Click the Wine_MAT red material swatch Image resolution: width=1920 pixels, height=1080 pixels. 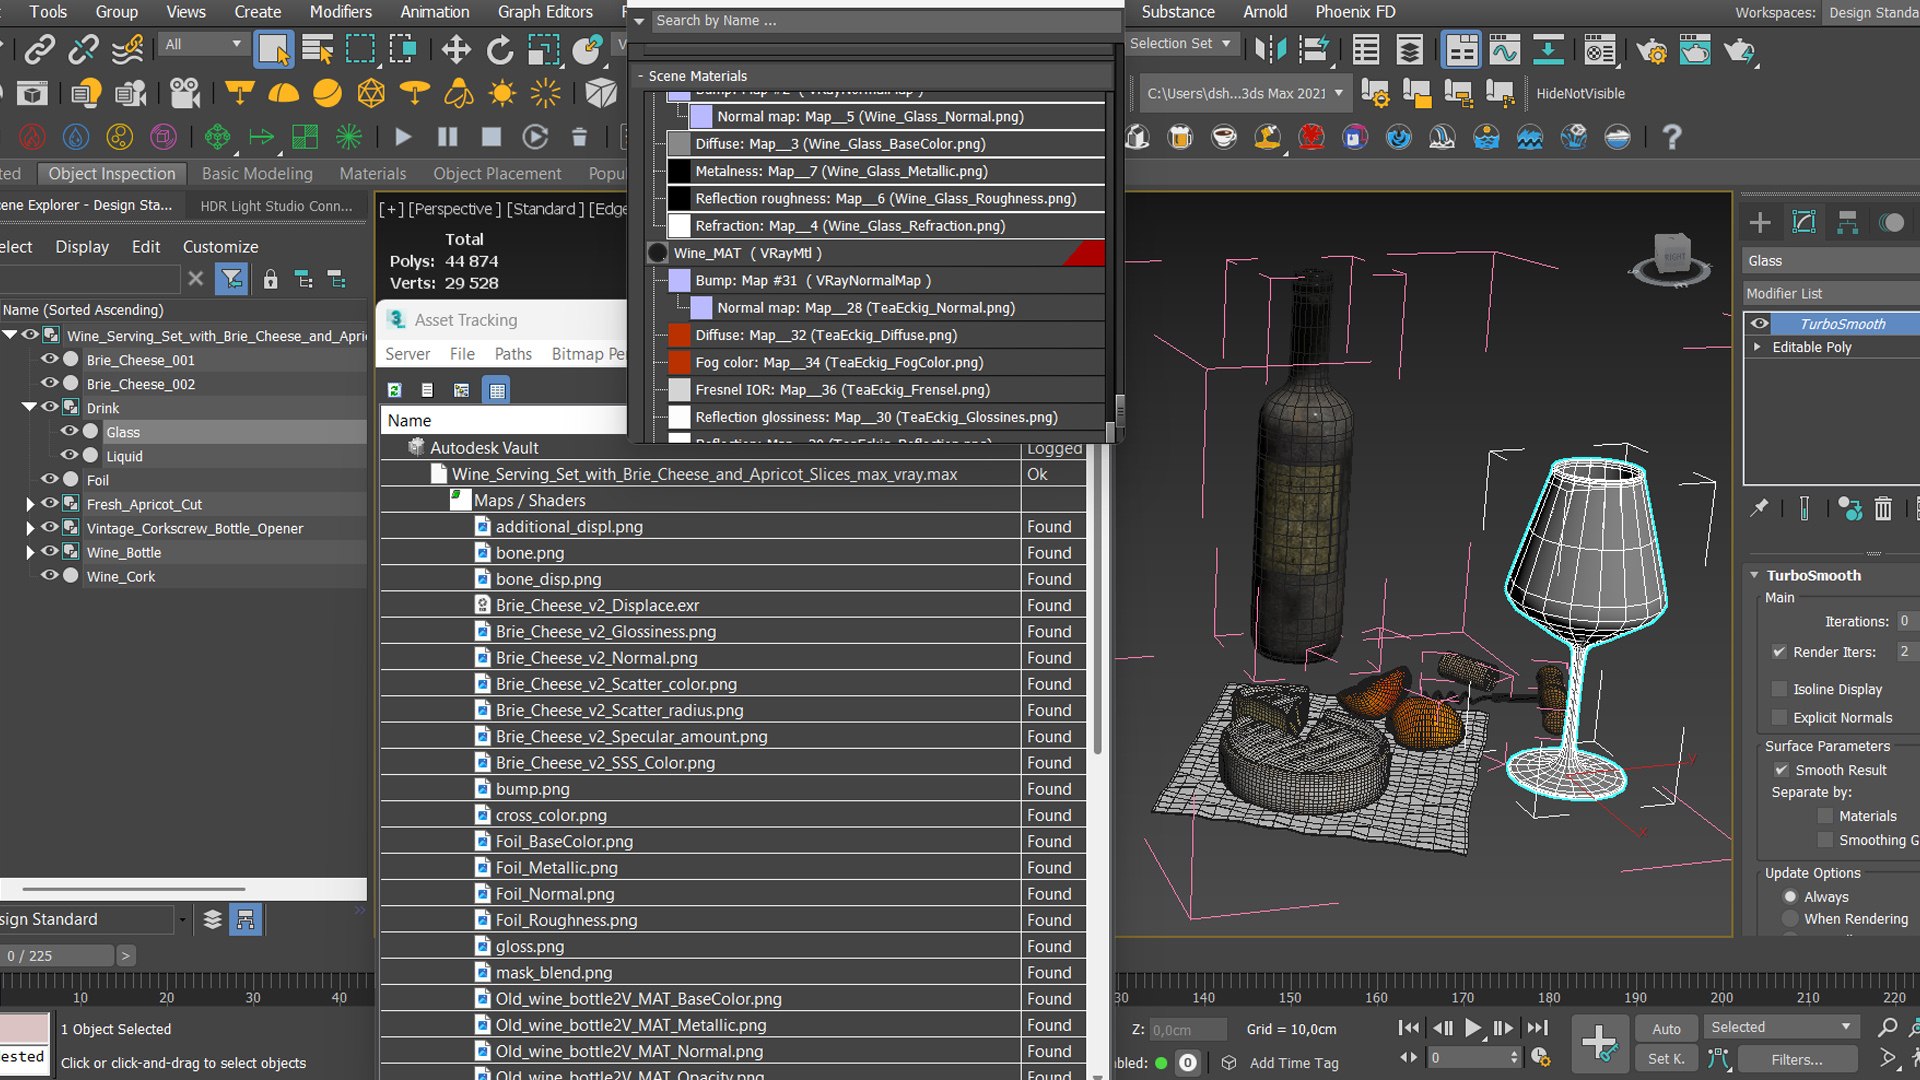click(x=1084, y=253)
